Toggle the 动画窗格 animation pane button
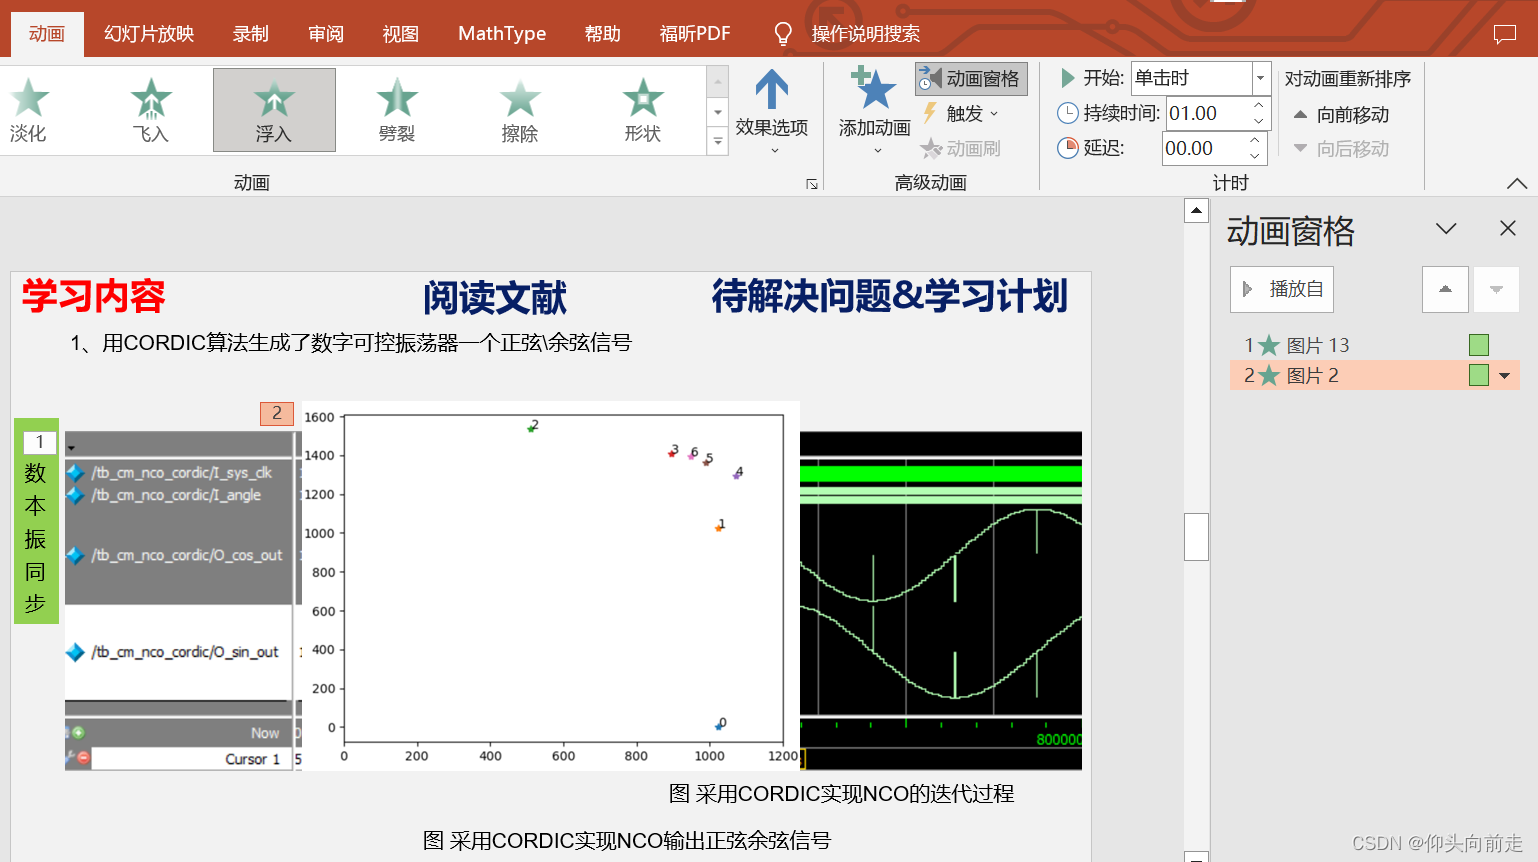 (x=971, y=79)
